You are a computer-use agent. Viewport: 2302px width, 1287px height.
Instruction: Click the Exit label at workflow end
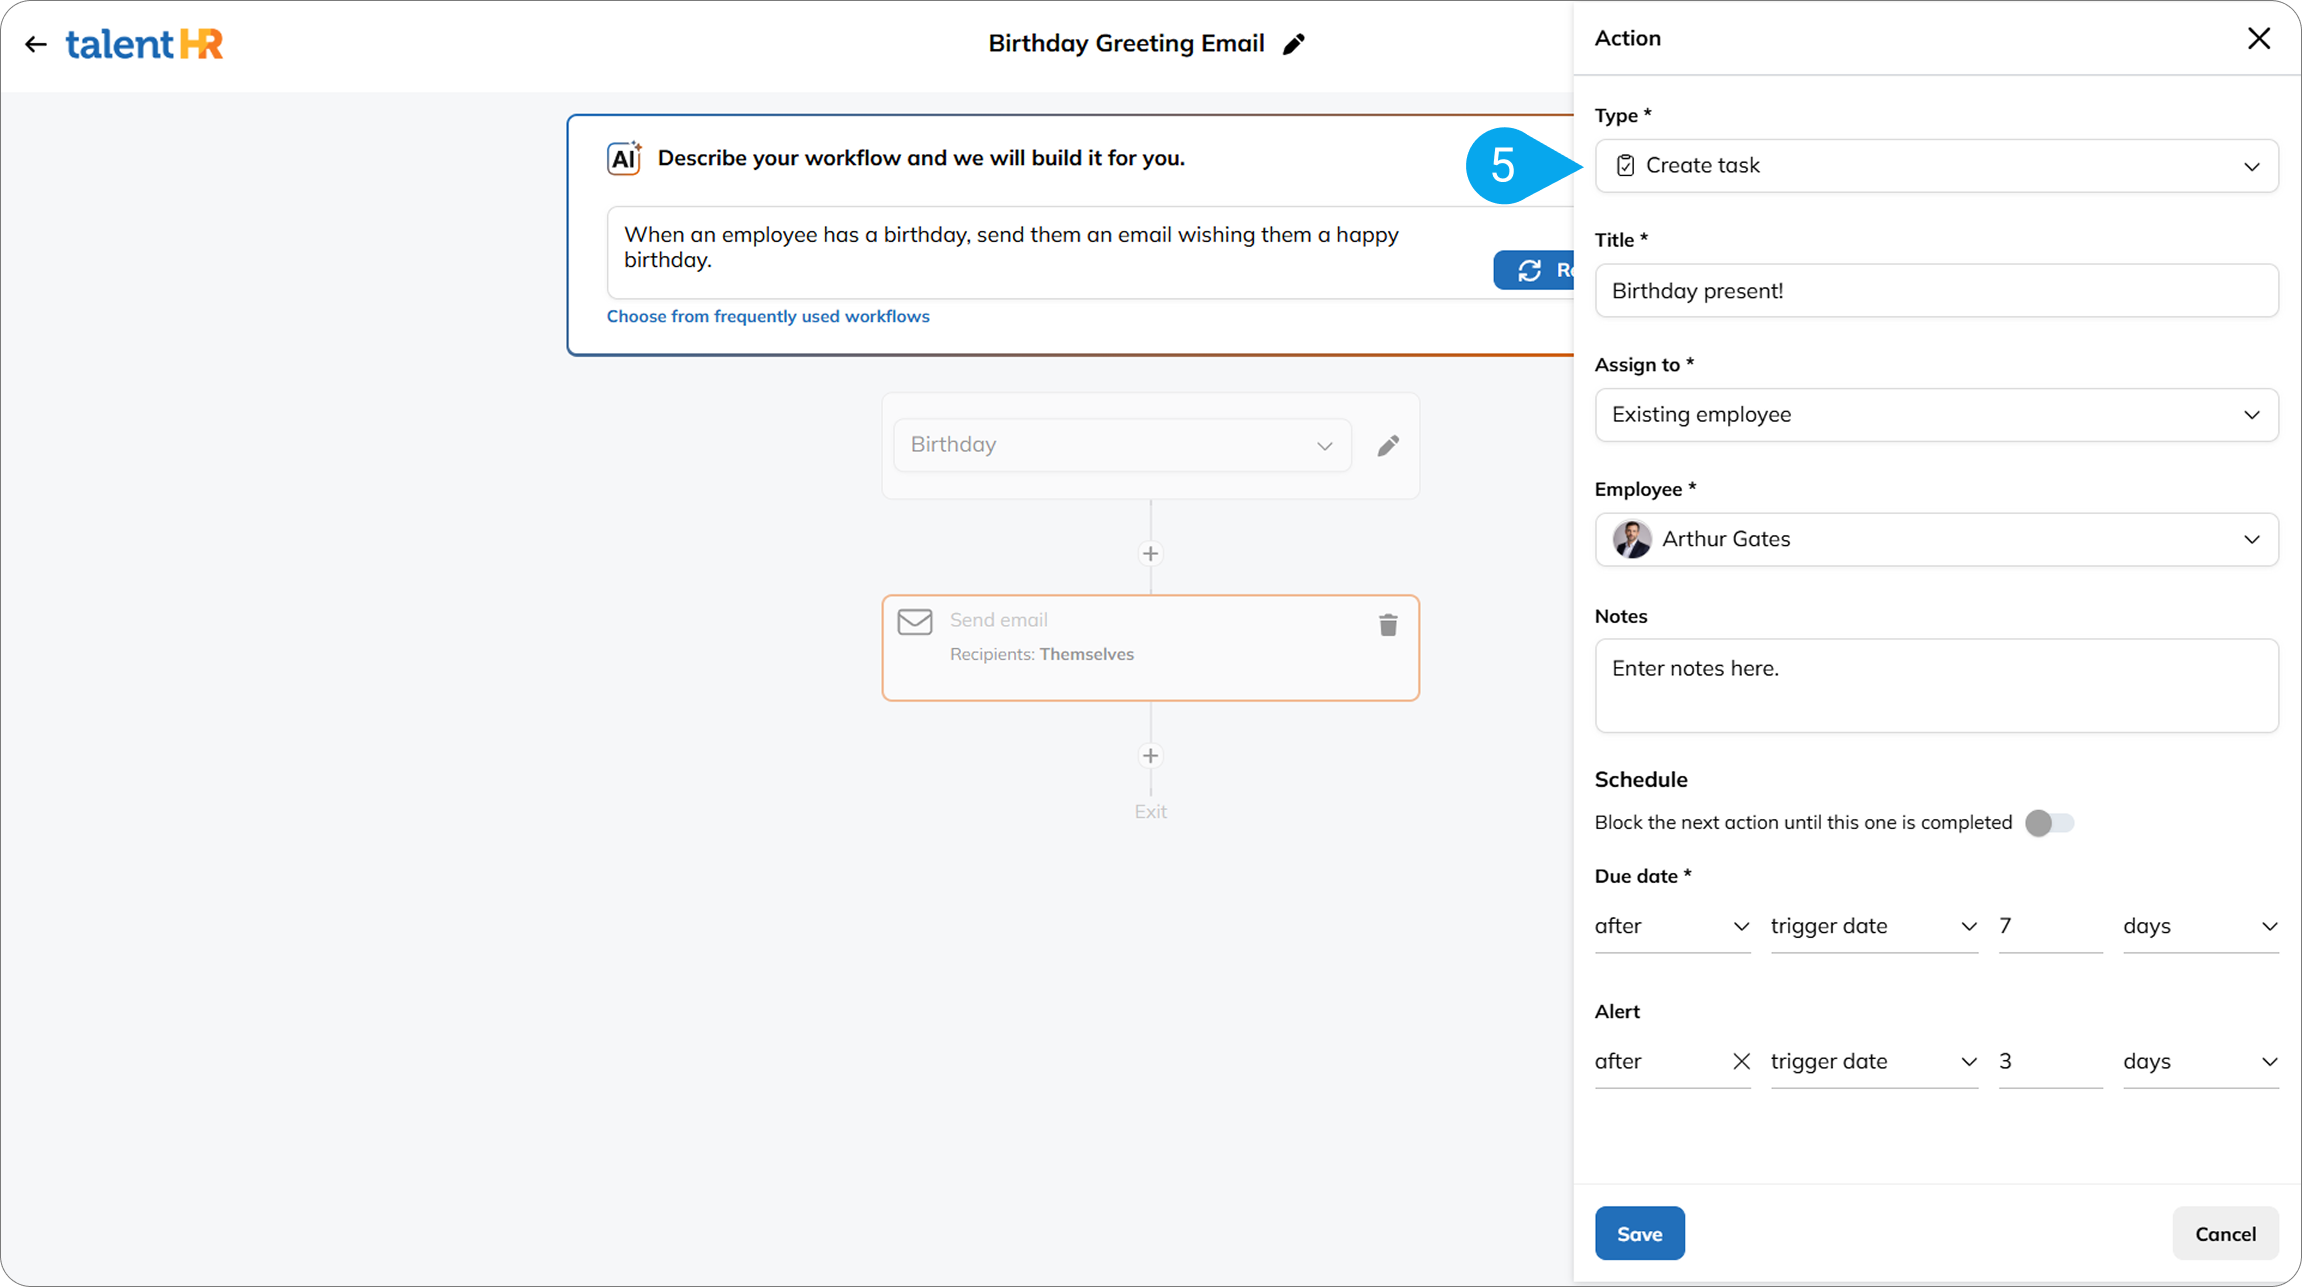(1151, 812)
